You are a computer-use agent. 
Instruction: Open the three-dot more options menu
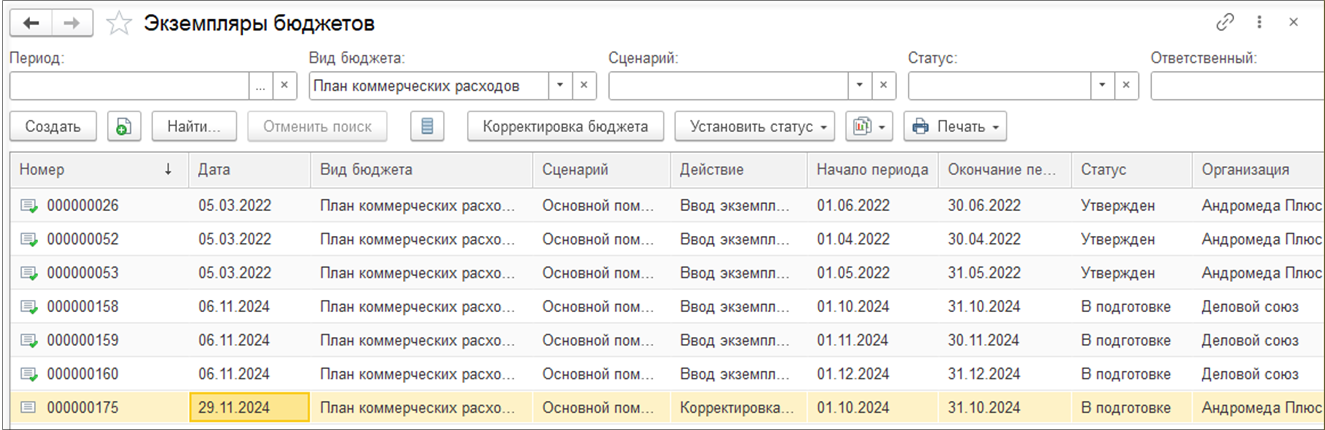[x=1259, y=22]
